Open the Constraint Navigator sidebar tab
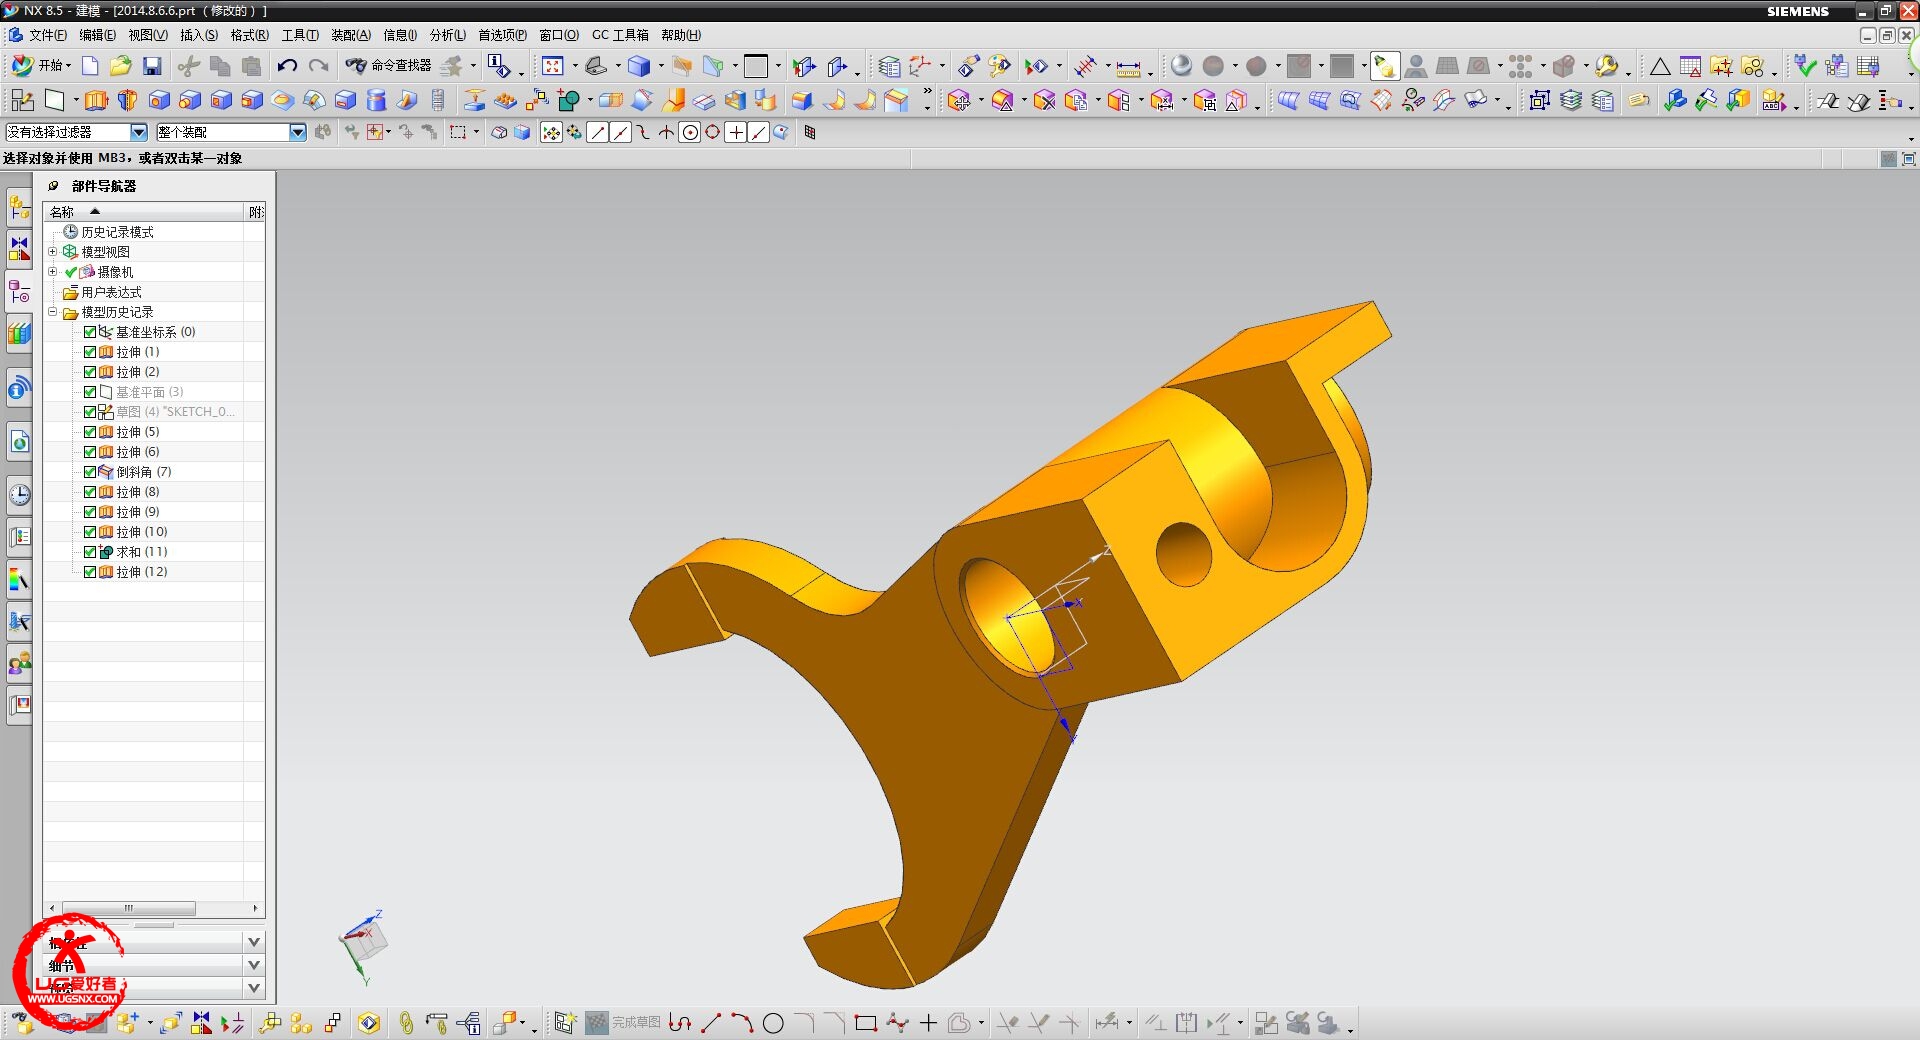The width and height of the screenshot is (1920, 1040). [x=20, y=248]
